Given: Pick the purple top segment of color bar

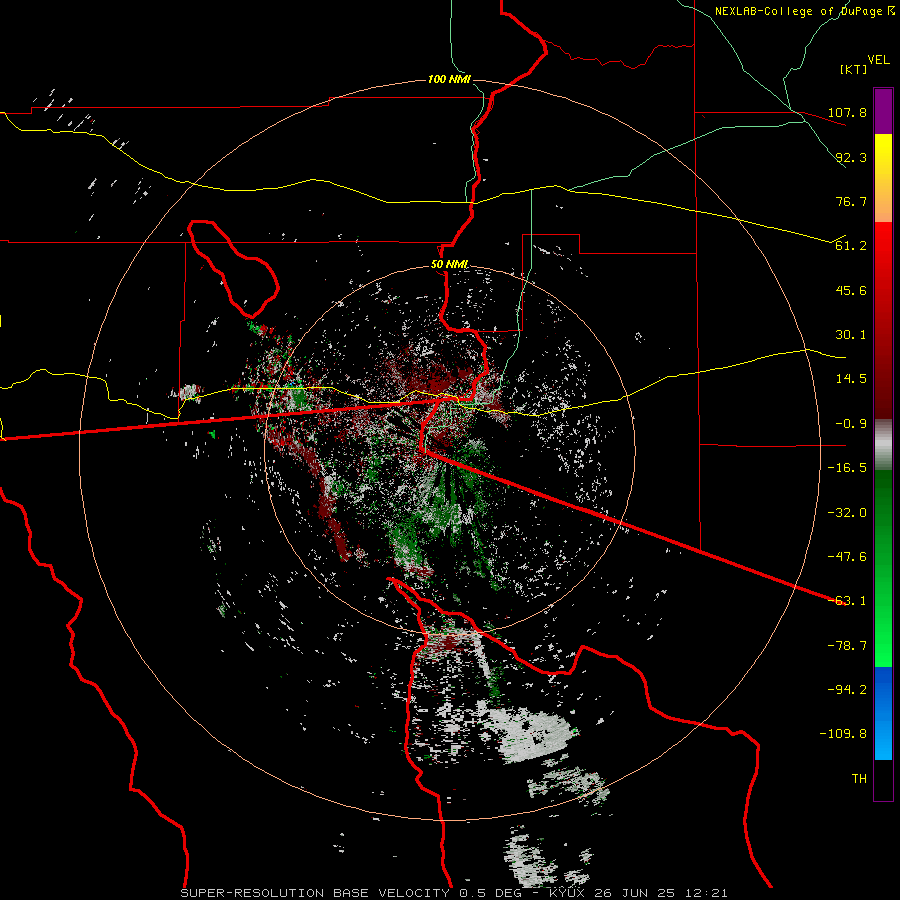Looking at the screenshot, I should tap(883, 112).
